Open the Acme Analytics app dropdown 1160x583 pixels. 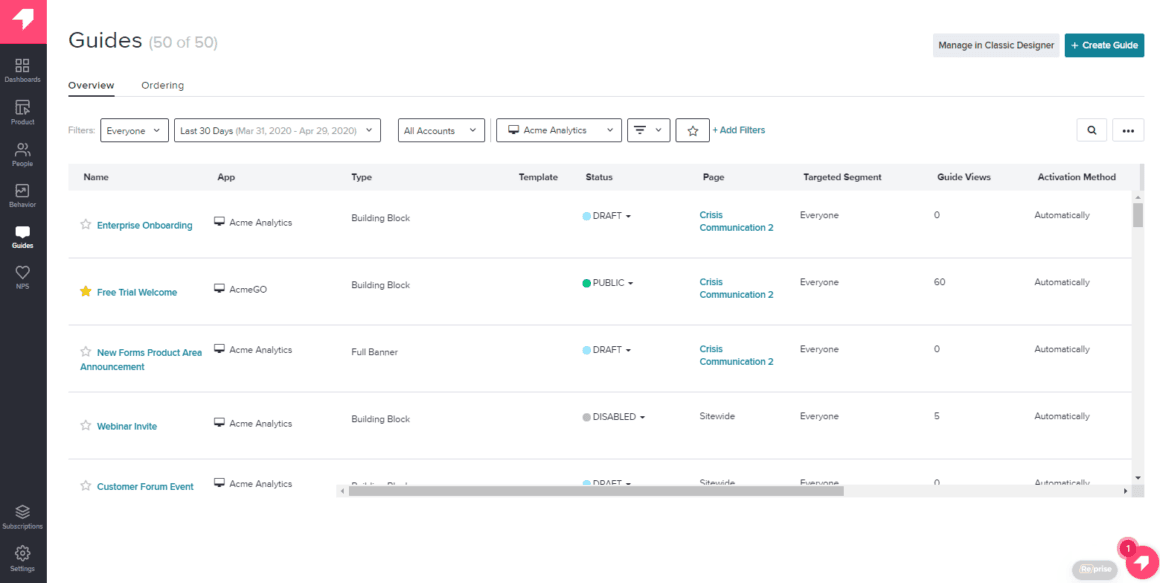(559, 130)
